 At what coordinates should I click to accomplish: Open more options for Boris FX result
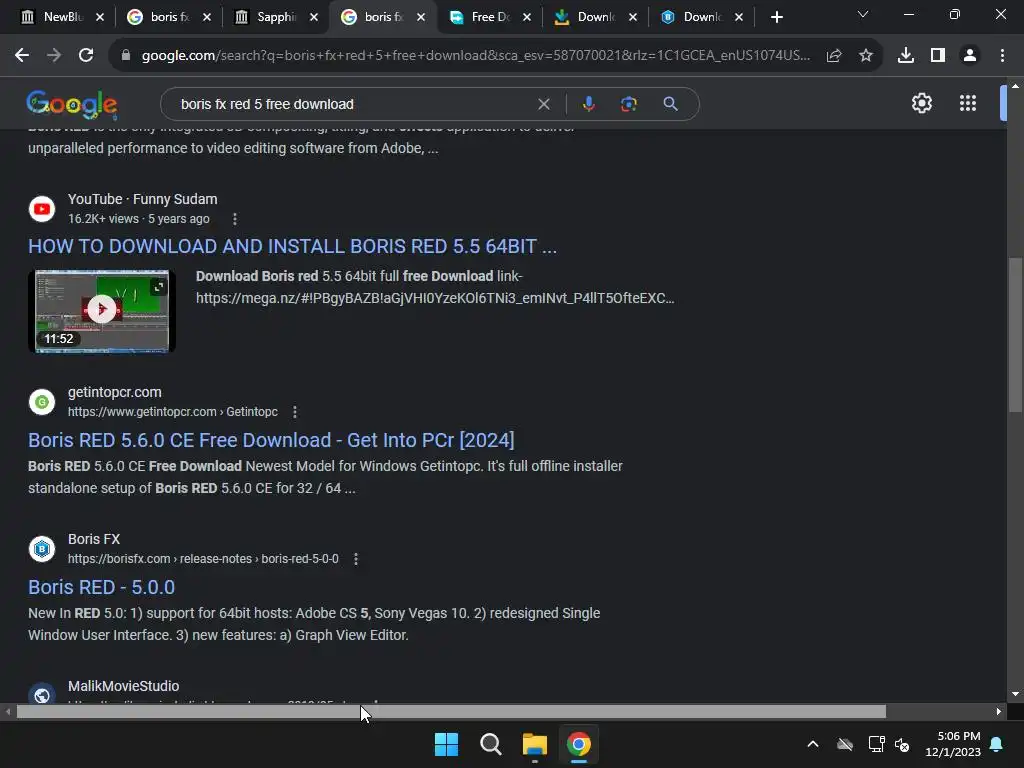point(356,559)
